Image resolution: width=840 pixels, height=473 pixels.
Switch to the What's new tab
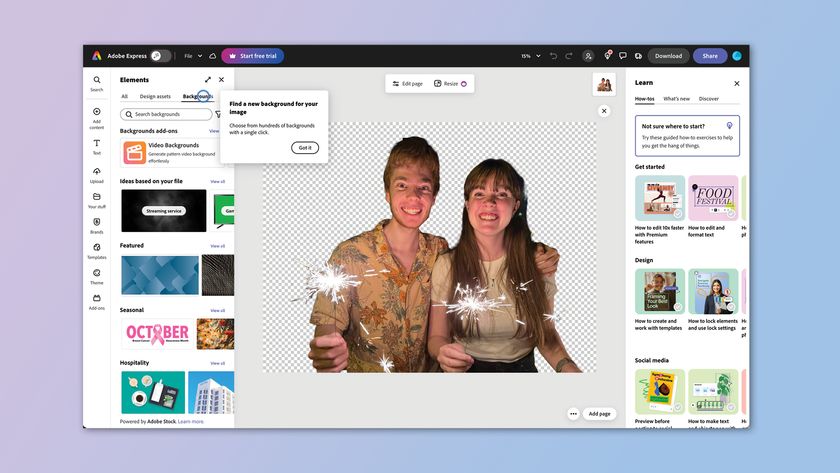click(677, 99)
